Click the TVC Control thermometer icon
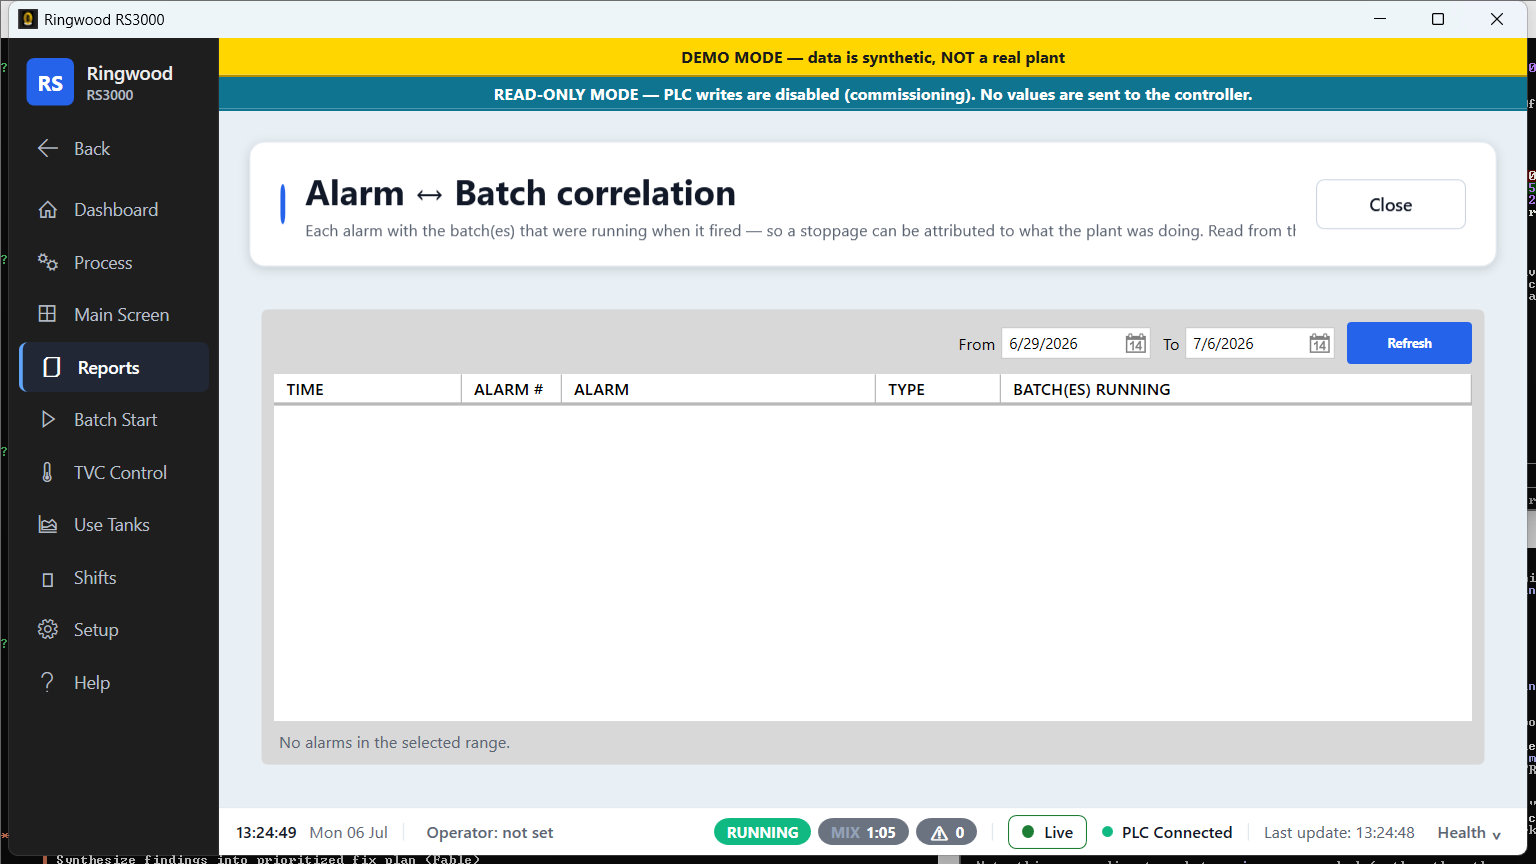Viewport: 1536px width, 864px height. [47, 472]
